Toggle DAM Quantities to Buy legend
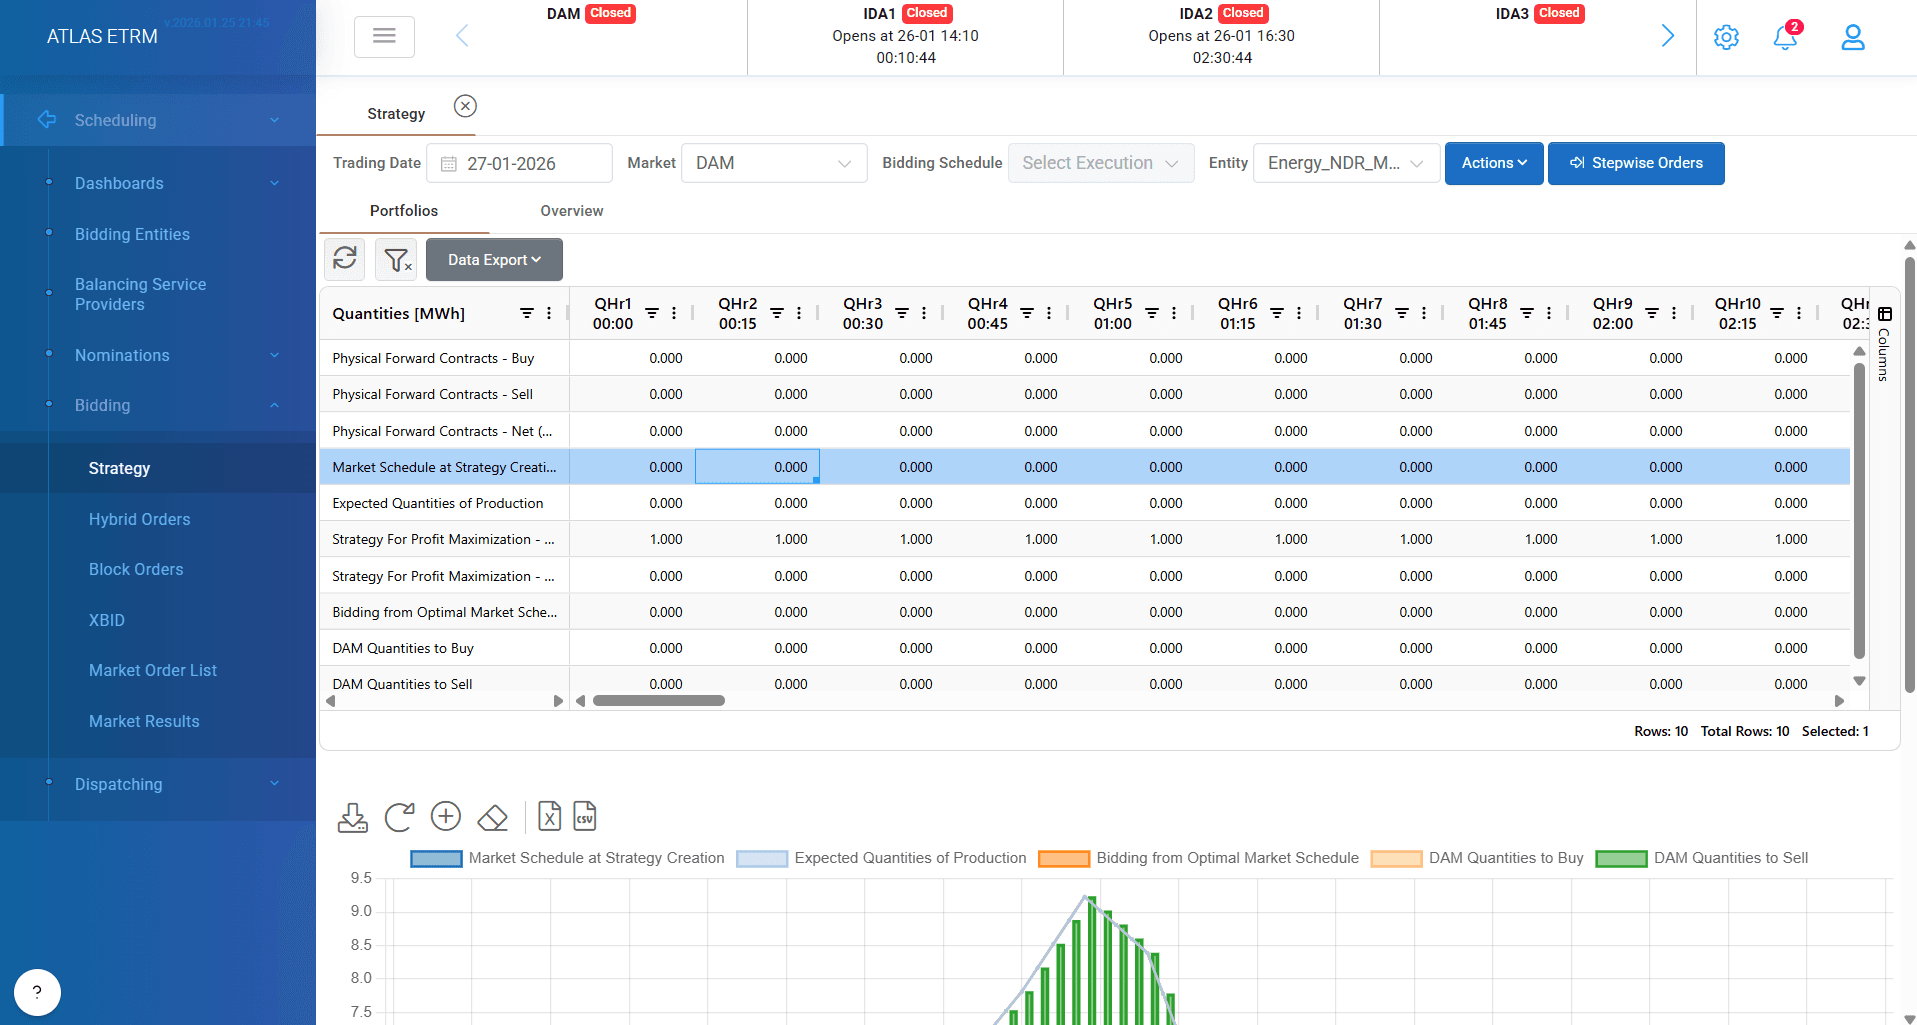Screen dimensions: 1917x1025 tap(1477, 858)
